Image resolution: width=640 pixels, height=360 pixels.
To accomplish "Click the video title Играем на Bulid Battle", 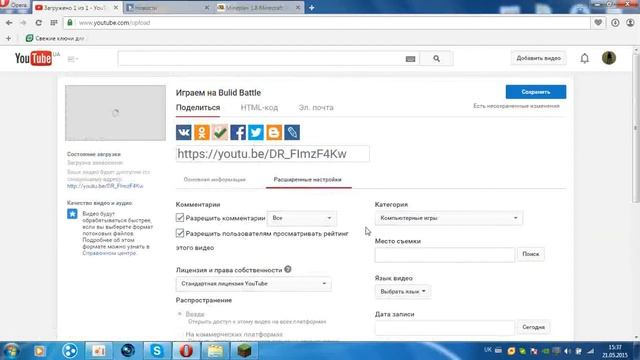I will coord(218,93).
